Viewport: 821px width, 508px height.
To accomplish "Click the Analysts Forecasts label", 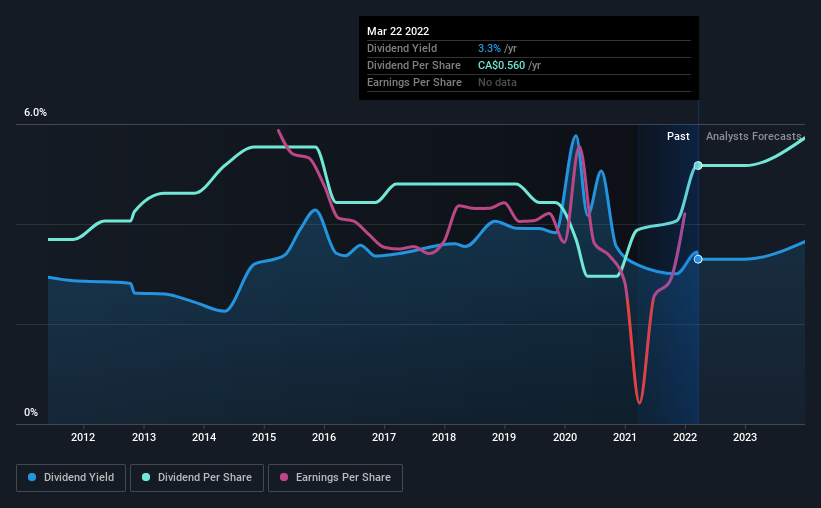I will [753, 136].
